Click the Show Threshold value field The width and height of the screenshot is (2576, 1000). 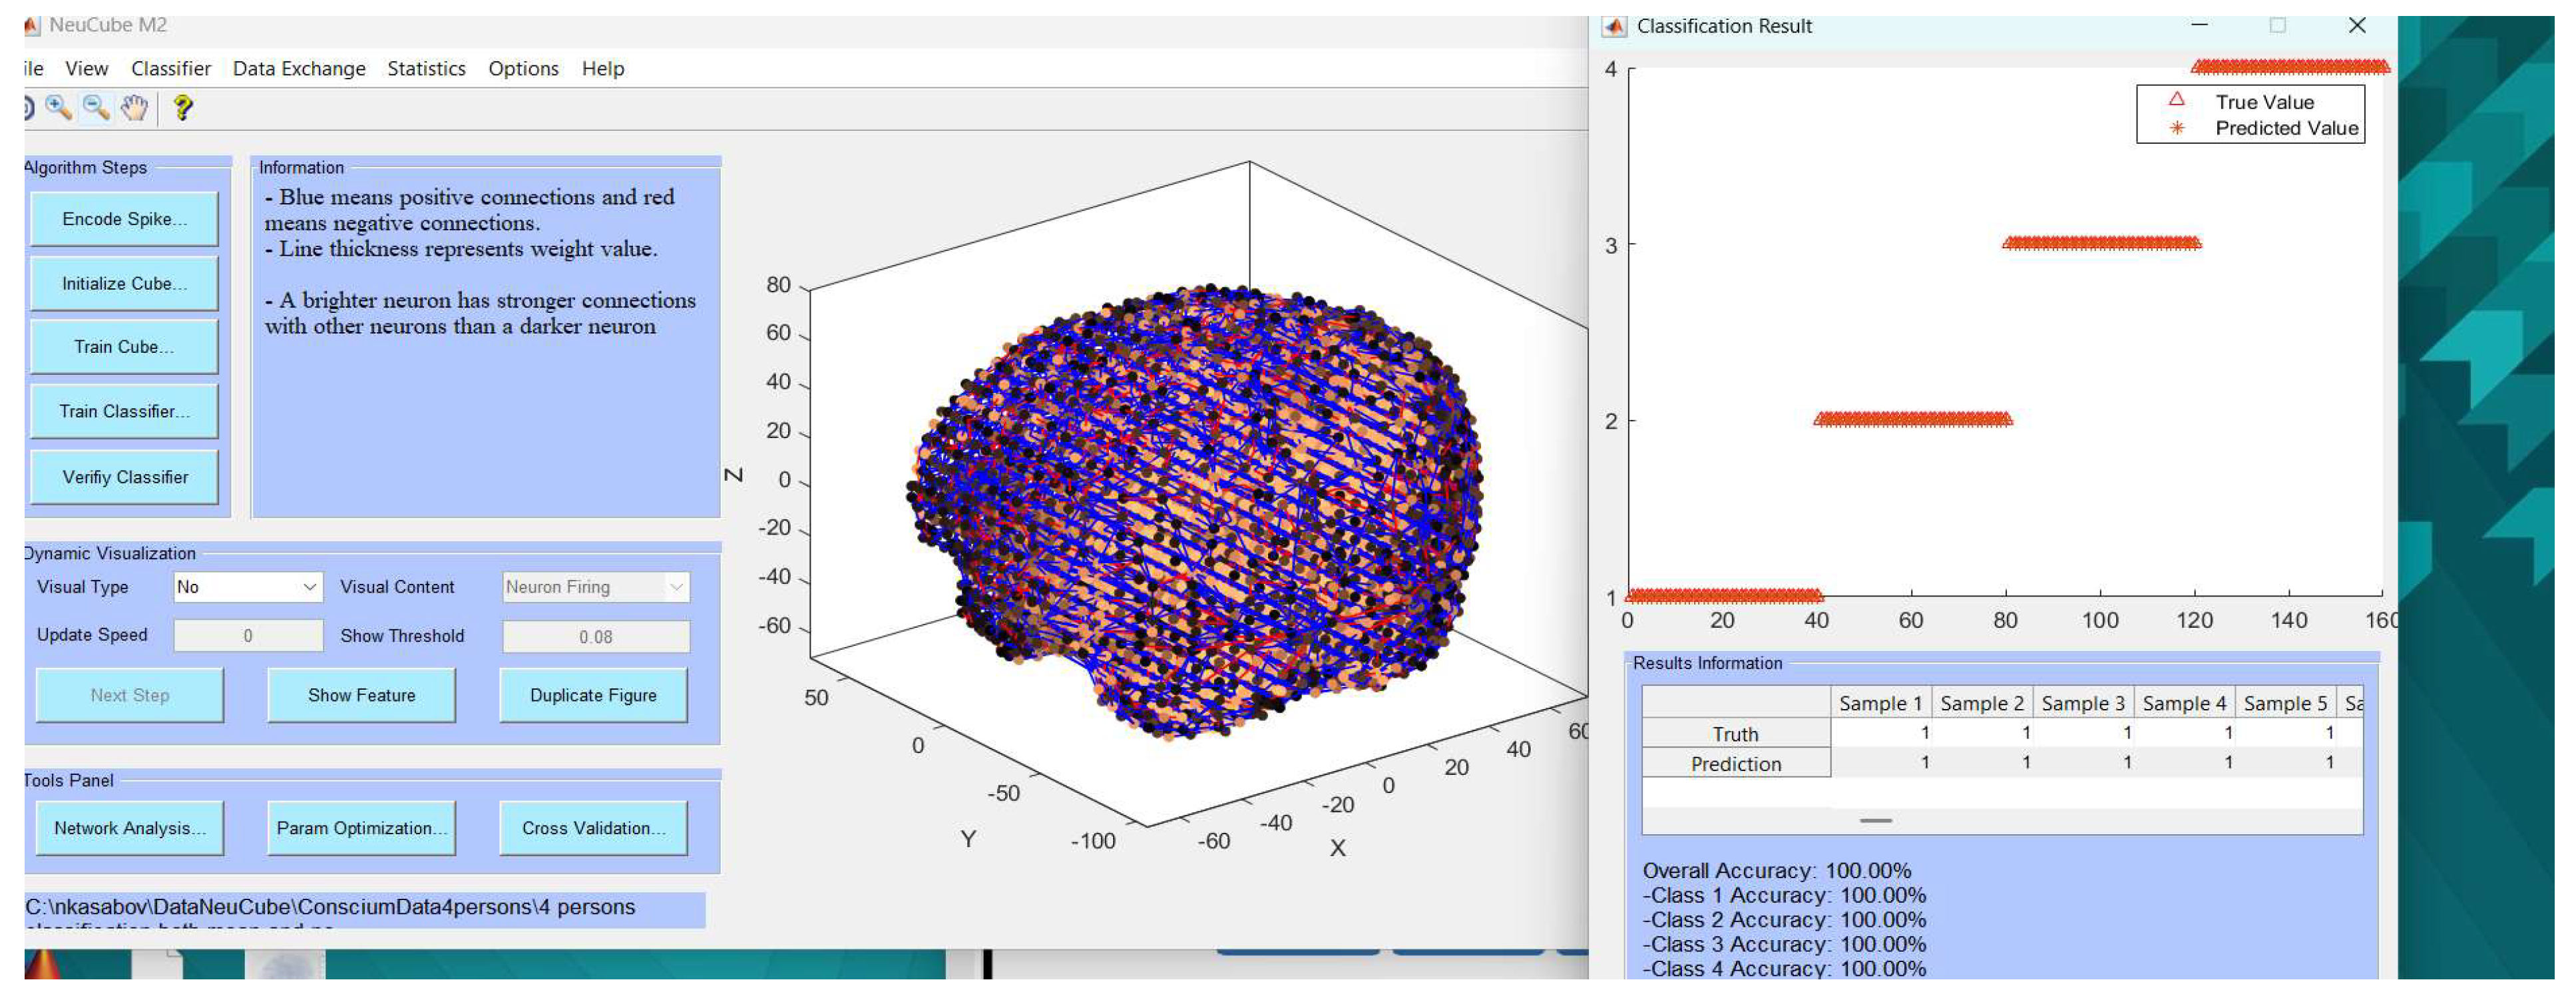(x=596, y=636)
